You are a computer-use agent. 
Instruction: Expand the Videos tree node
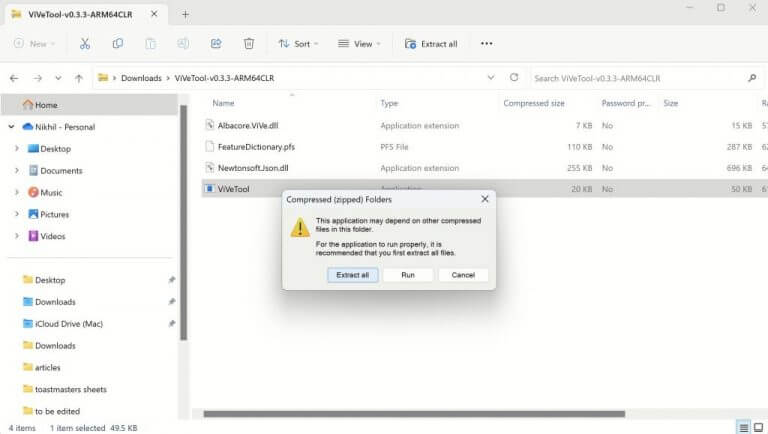[17, 236]
